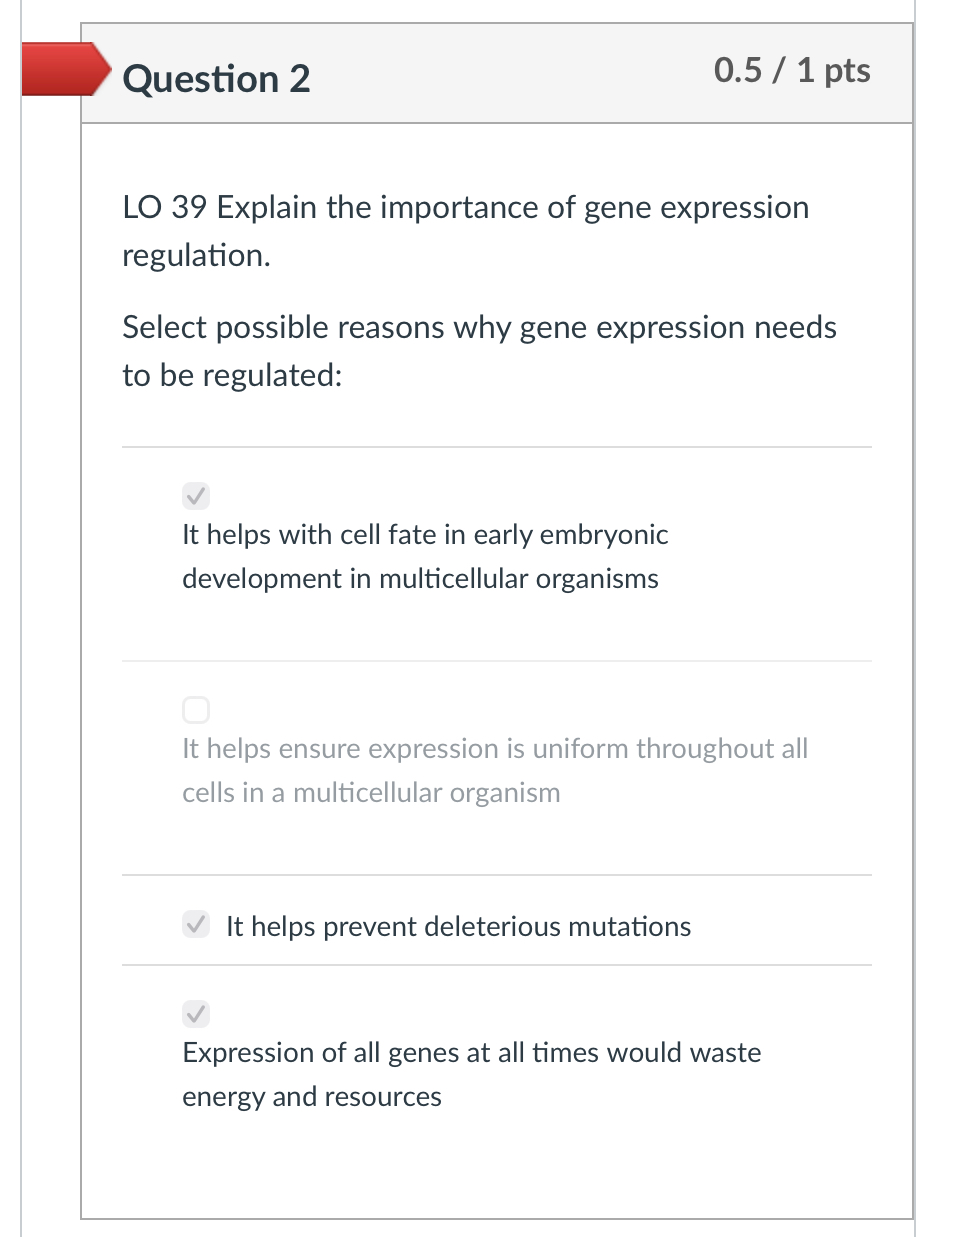This screenshot has height=1237, width=953.
Task: Select the answer about cell fate in development
Action: click(x=424, y=556)
